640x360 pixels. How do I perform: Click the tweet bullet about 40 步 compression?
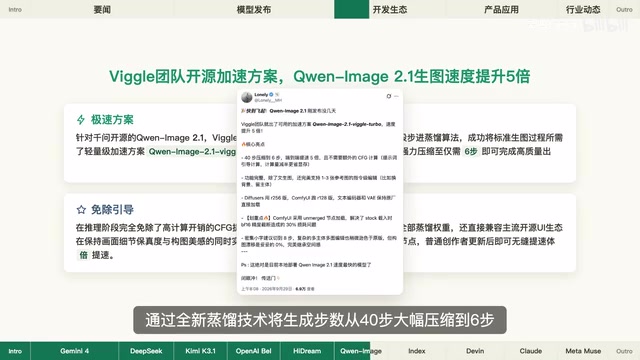pyautogui.click(x=319, y=161)
